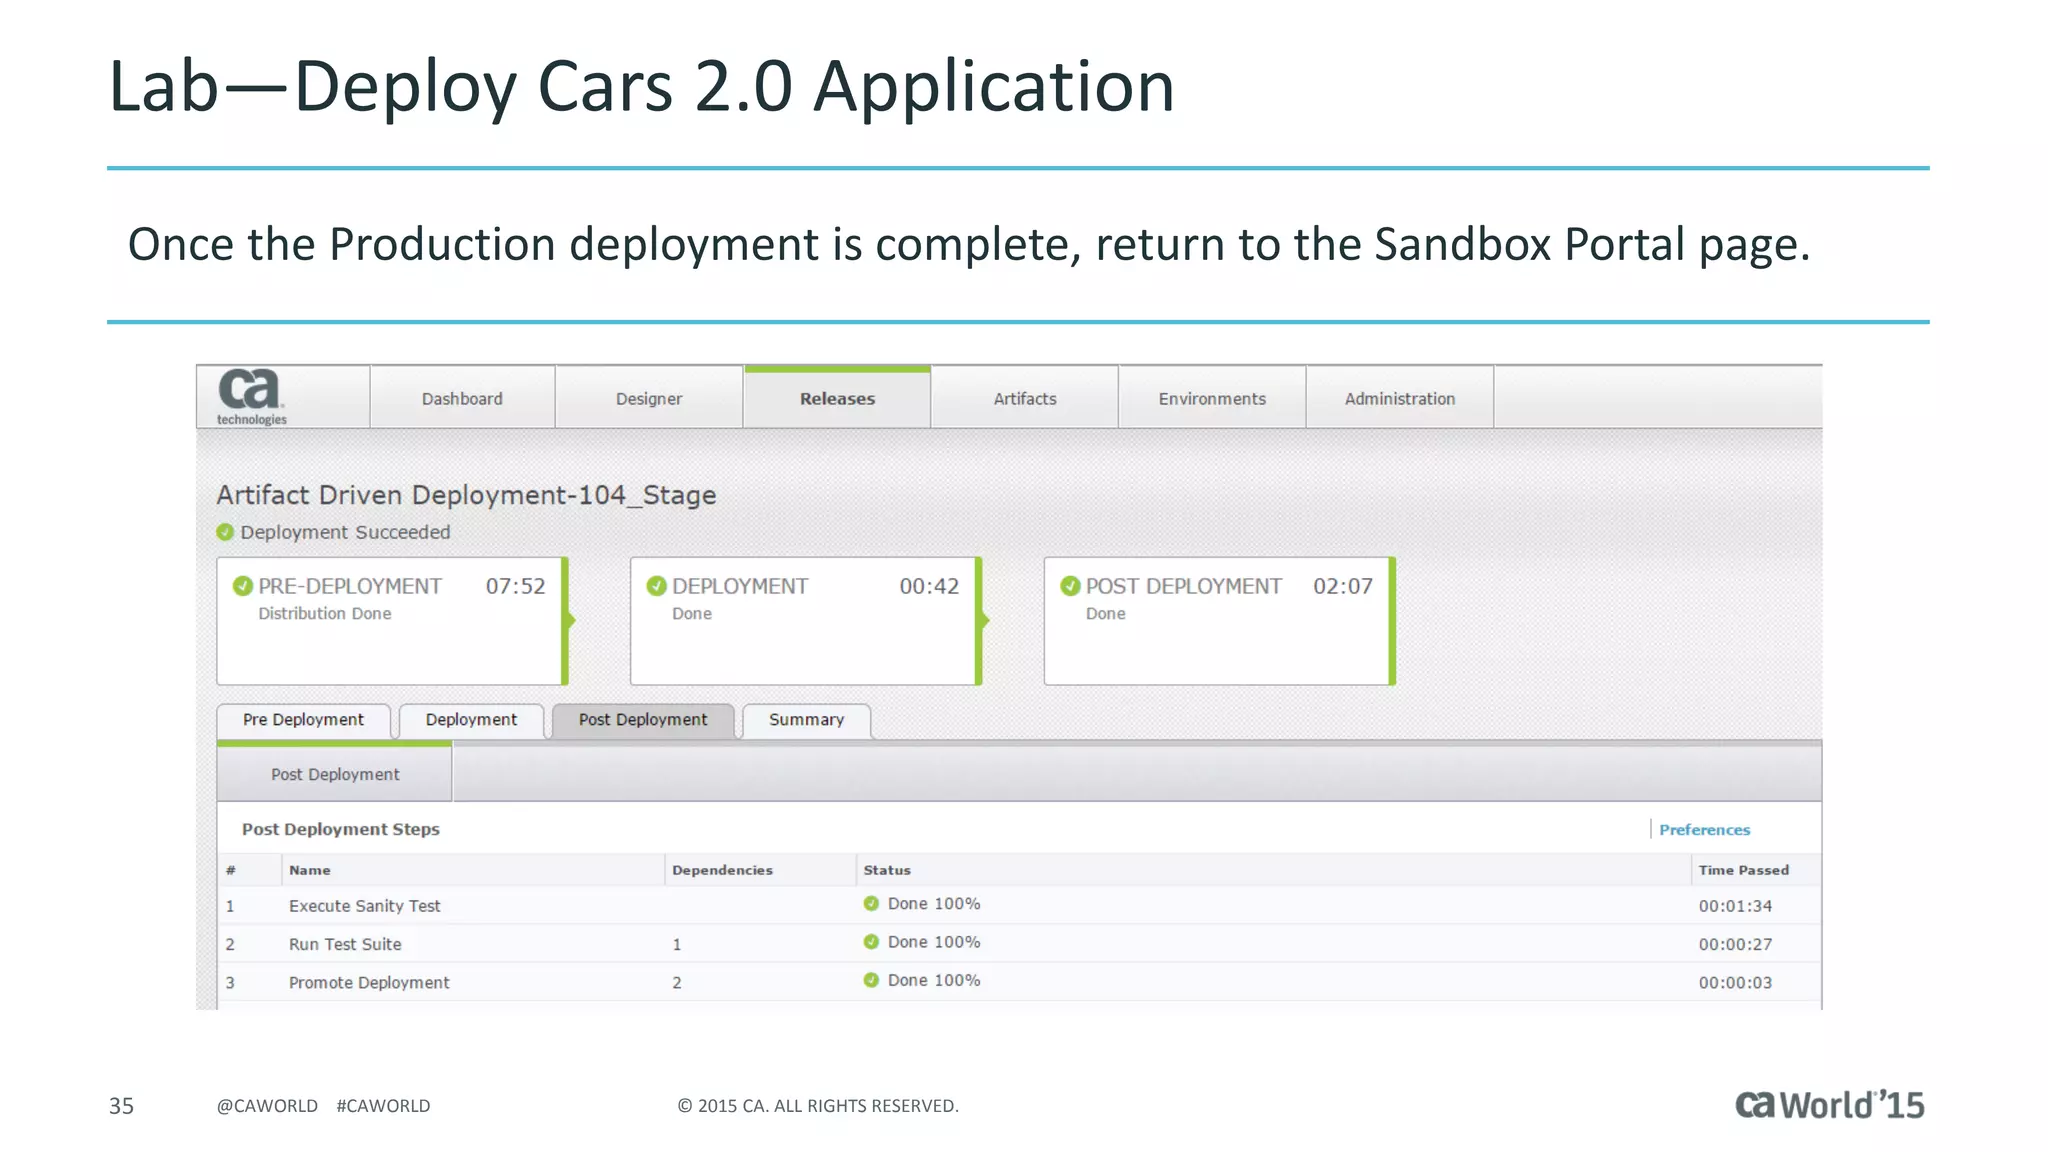Click the 02:07 post deployment duration
The width and height of the screenshot is (2048, 1152).
point(1343,586)
